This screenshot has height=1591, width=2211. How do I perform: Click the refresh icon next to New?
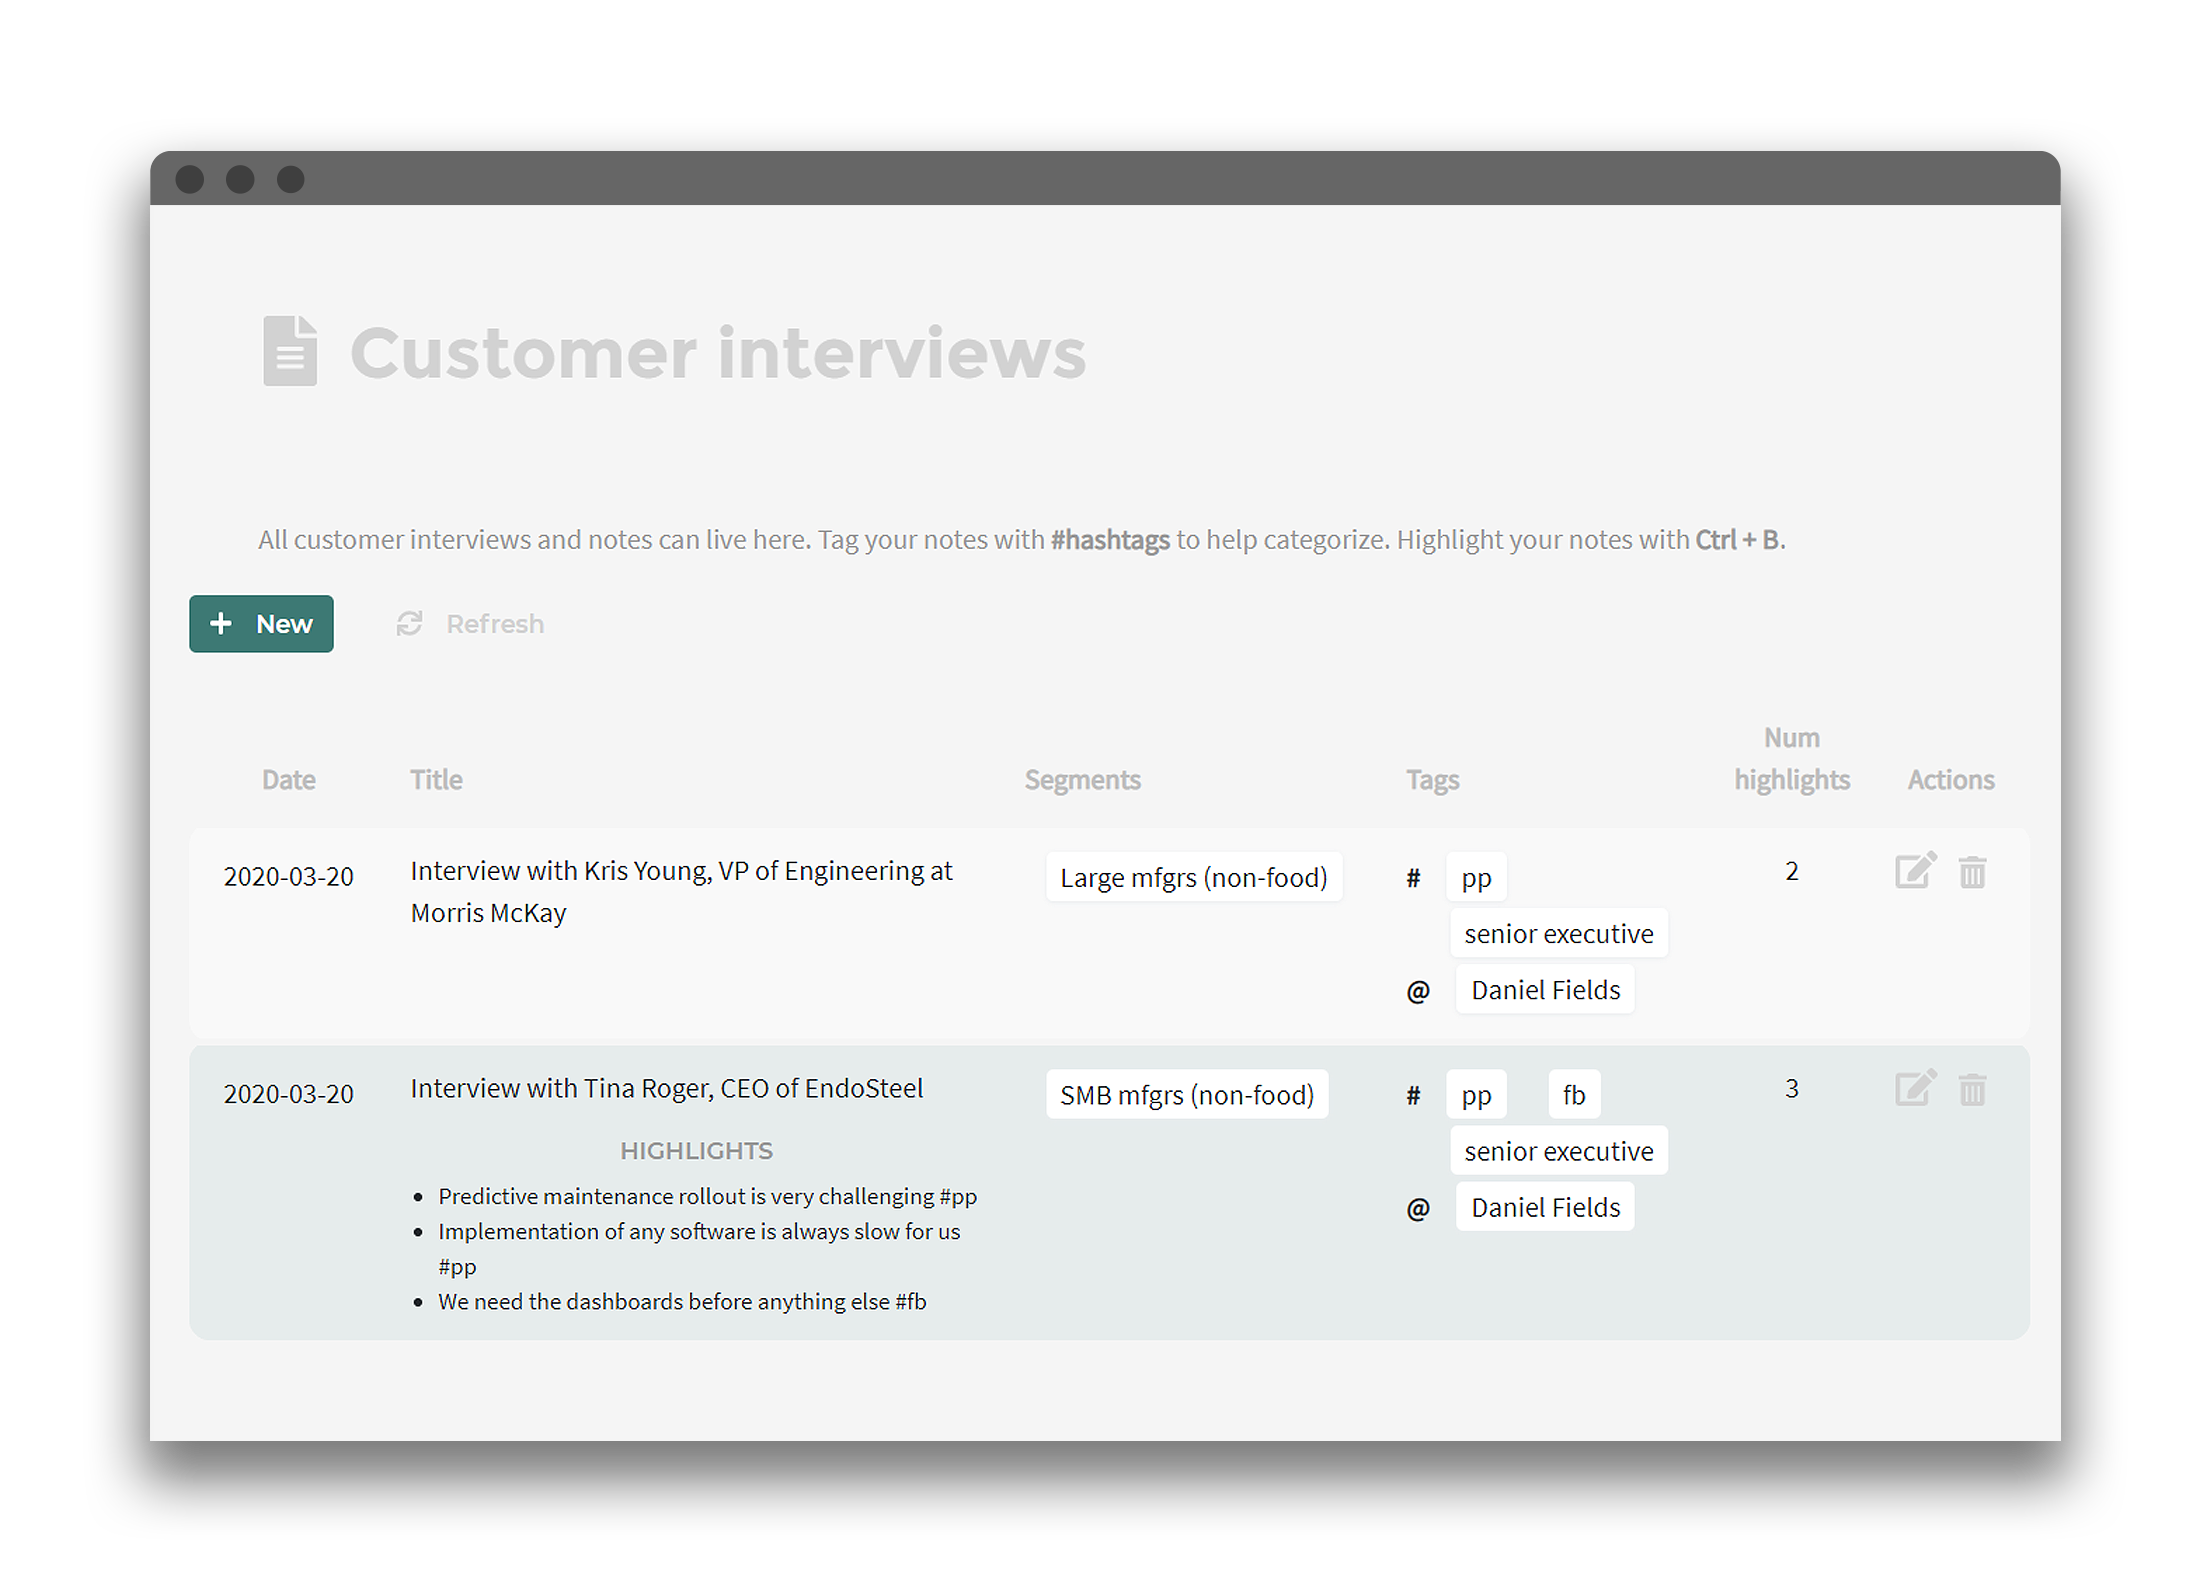tap(409, 623)
